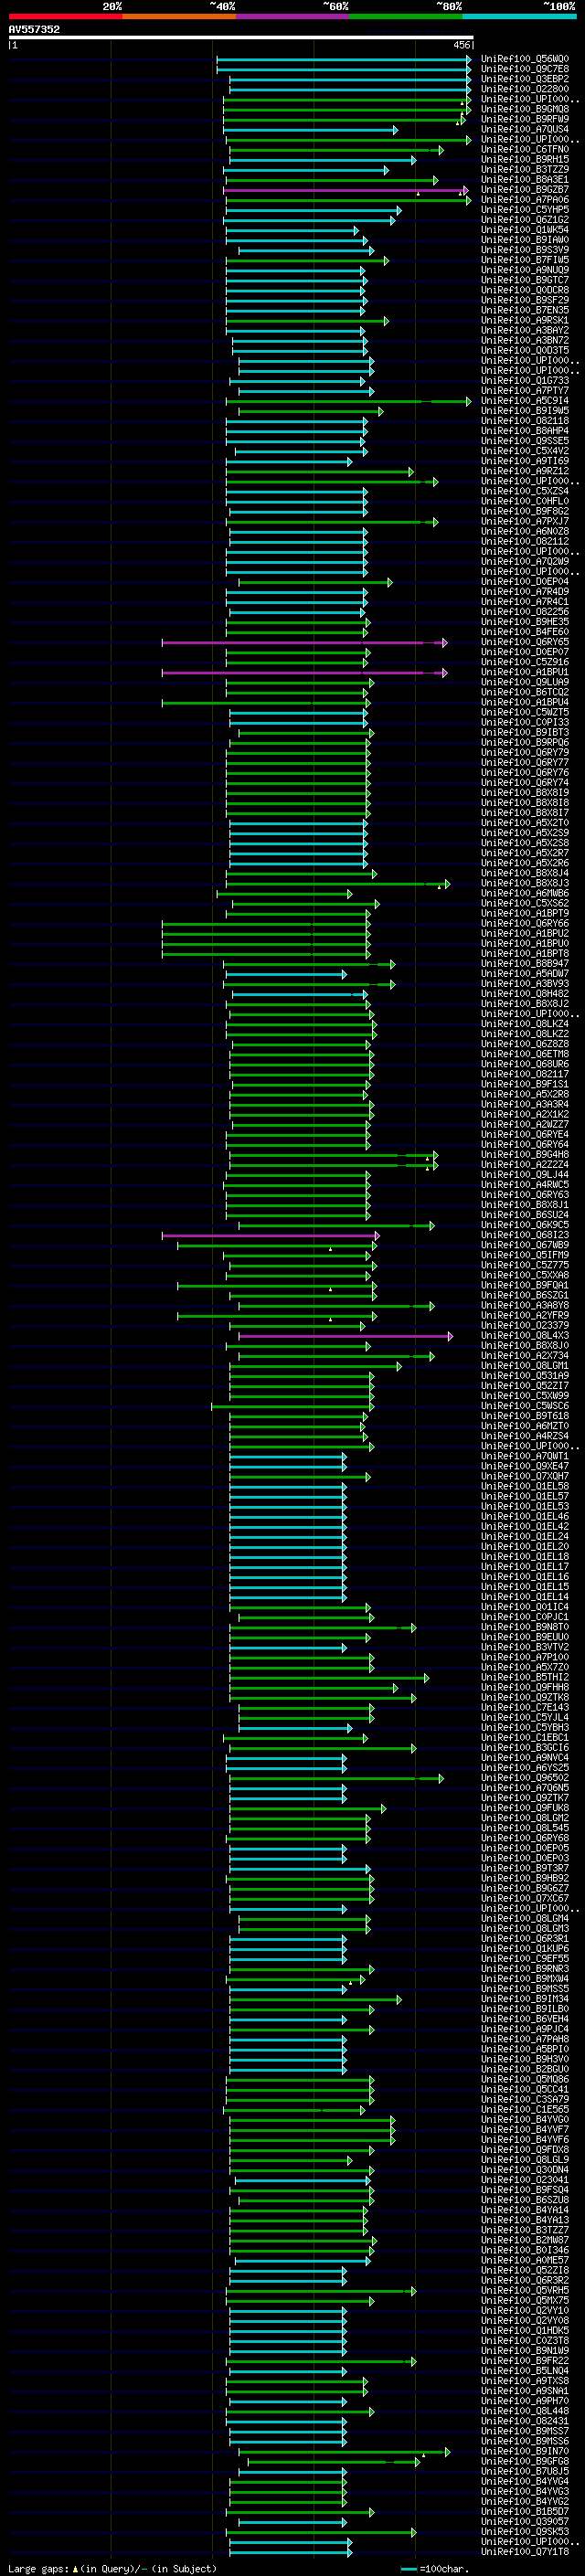The height and width of the screenshot is (2576, 585).
Task: Click the alignment bar for UniRef100_B9GMQ8
Action: pos(346,109)
